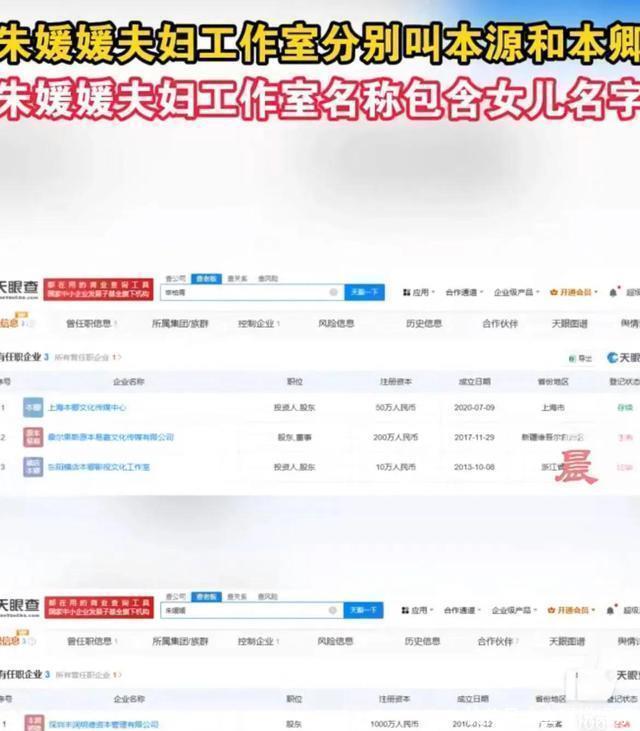The width and height of the screenshot is (640, 731).
Task: Open the 合作伙伴 tab in the 上海本卿 panel
Action: click(500, 323)
